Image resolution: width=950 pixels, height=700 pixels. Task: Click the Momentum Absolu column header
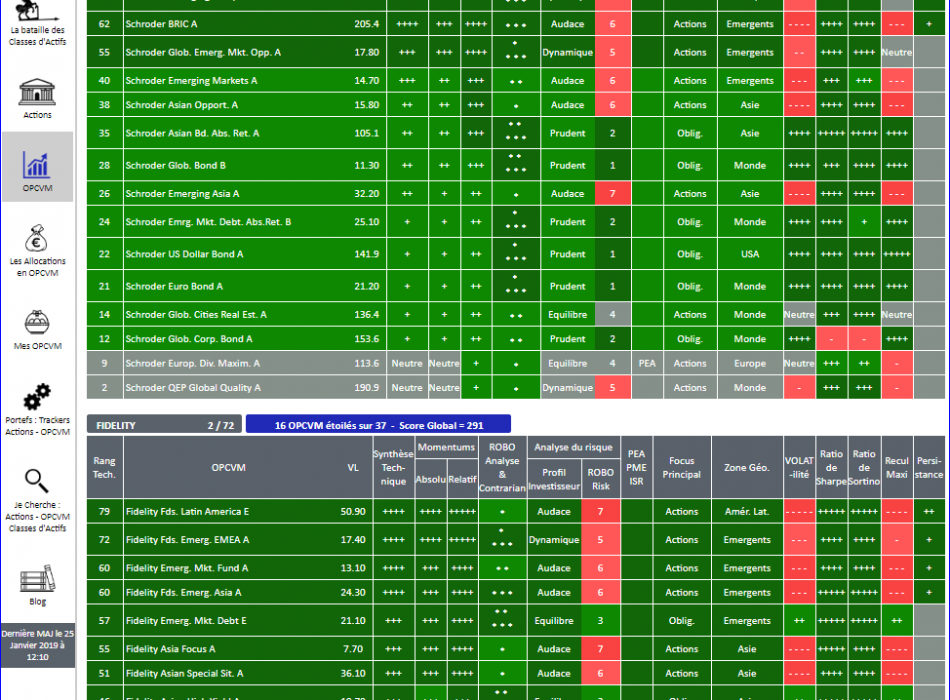[x=431, y=479]
